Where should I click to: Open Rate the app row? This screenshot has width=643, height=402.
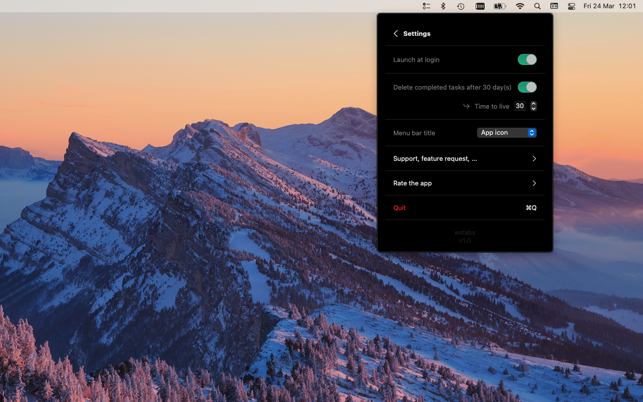click(x=465, y=183)
